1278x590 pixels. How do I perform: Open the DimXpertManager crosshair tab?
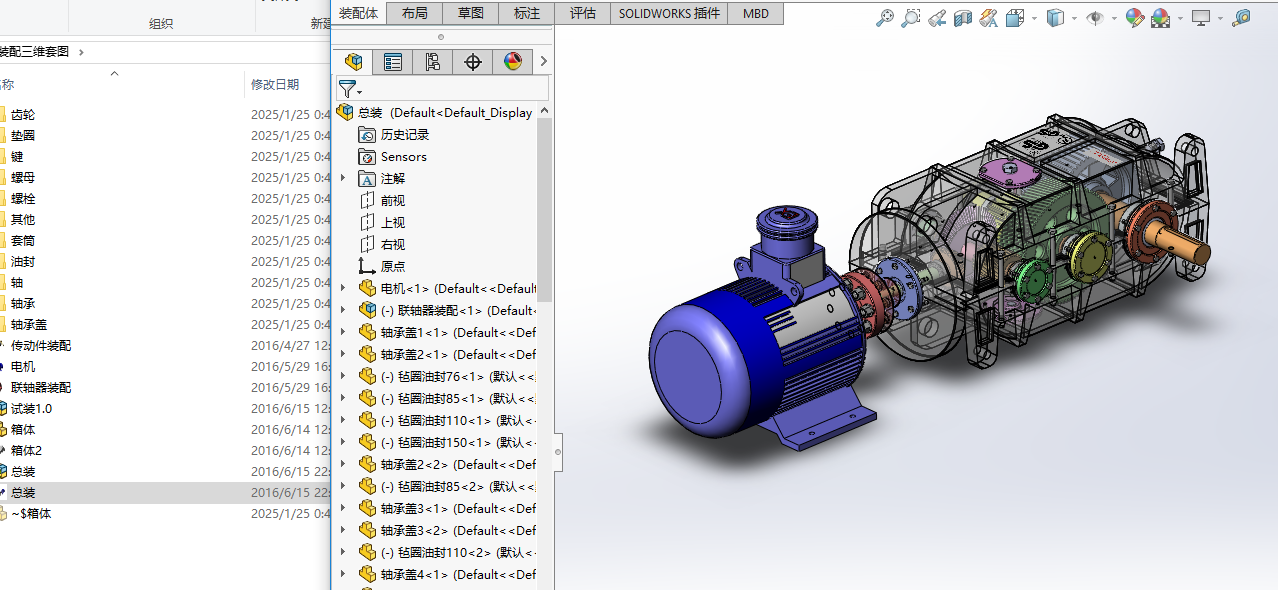tap(473, 62)
